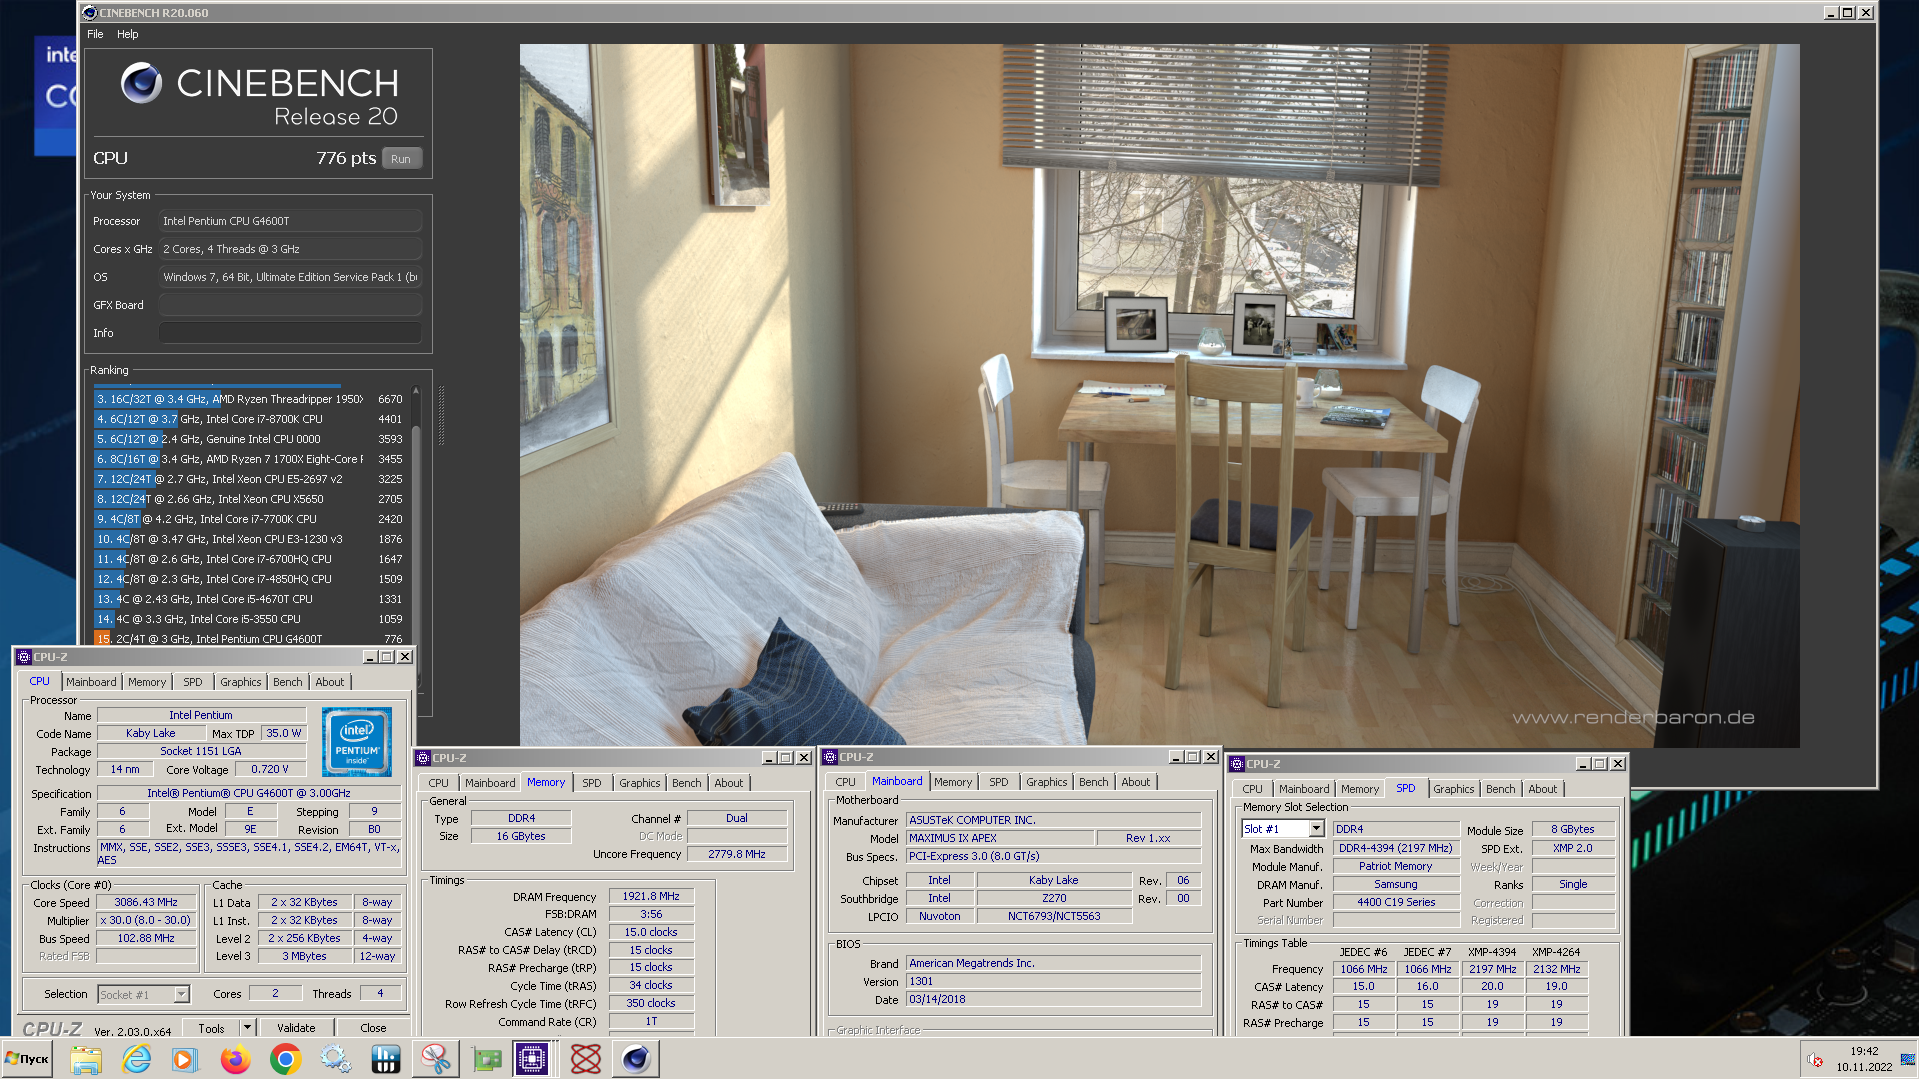Screen dimensions: 1919x1079
Task: Switch to Mainboard tab in the CPU-Z CPU window
Action: [91, 682]
